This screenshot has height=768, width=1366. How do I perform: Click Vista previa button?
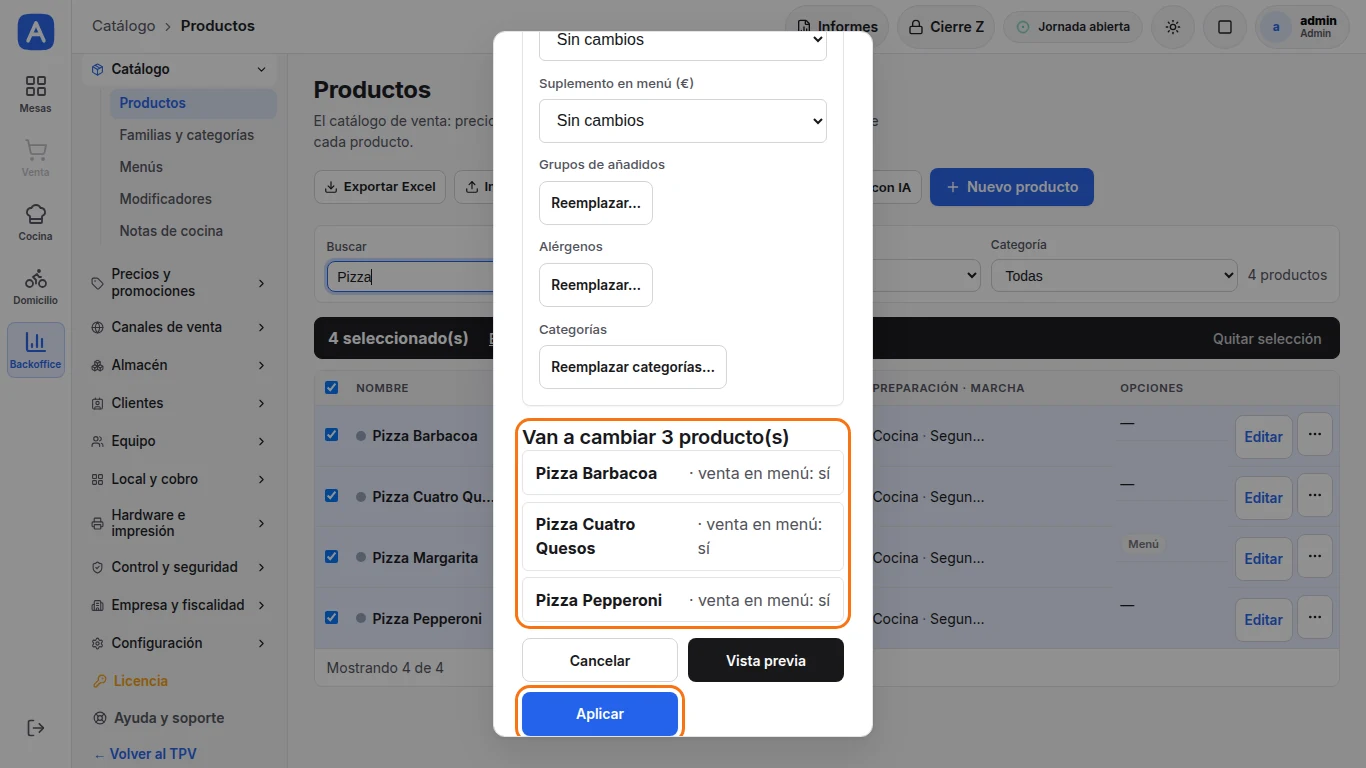point(766,661)
